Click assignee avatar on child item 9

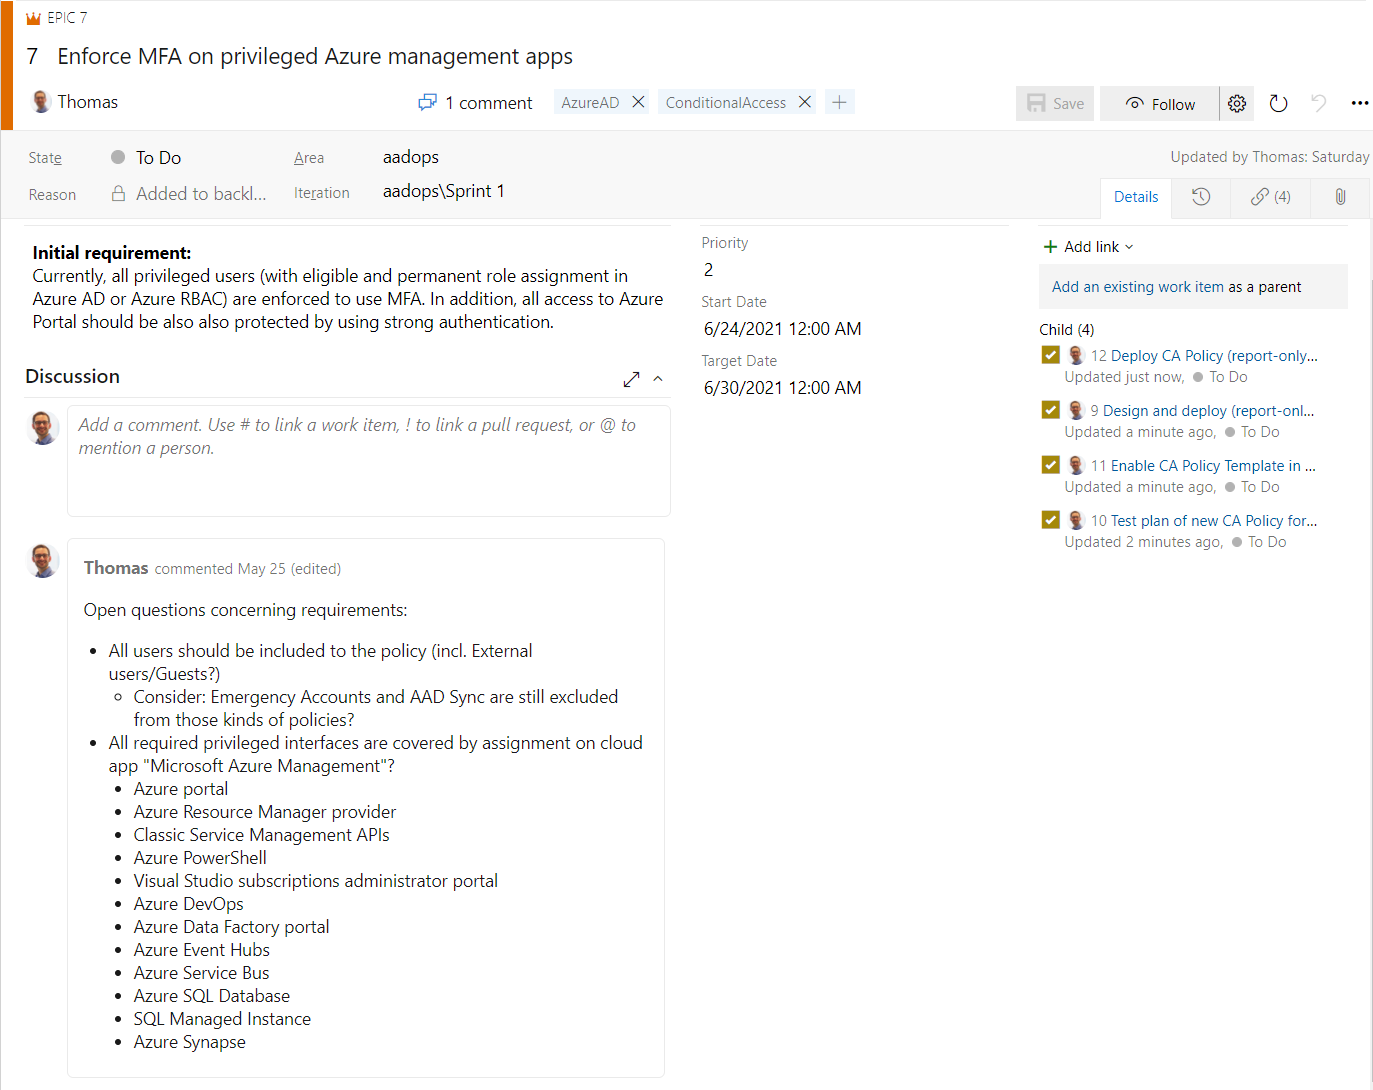1076,410
